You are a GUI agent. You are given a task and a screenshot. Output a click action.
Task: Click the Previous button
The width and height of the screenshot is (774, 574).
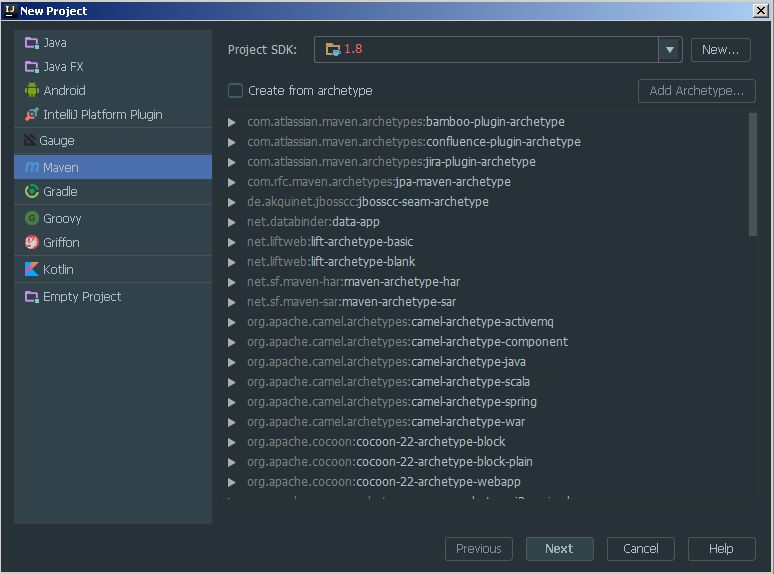coord(478,549)
